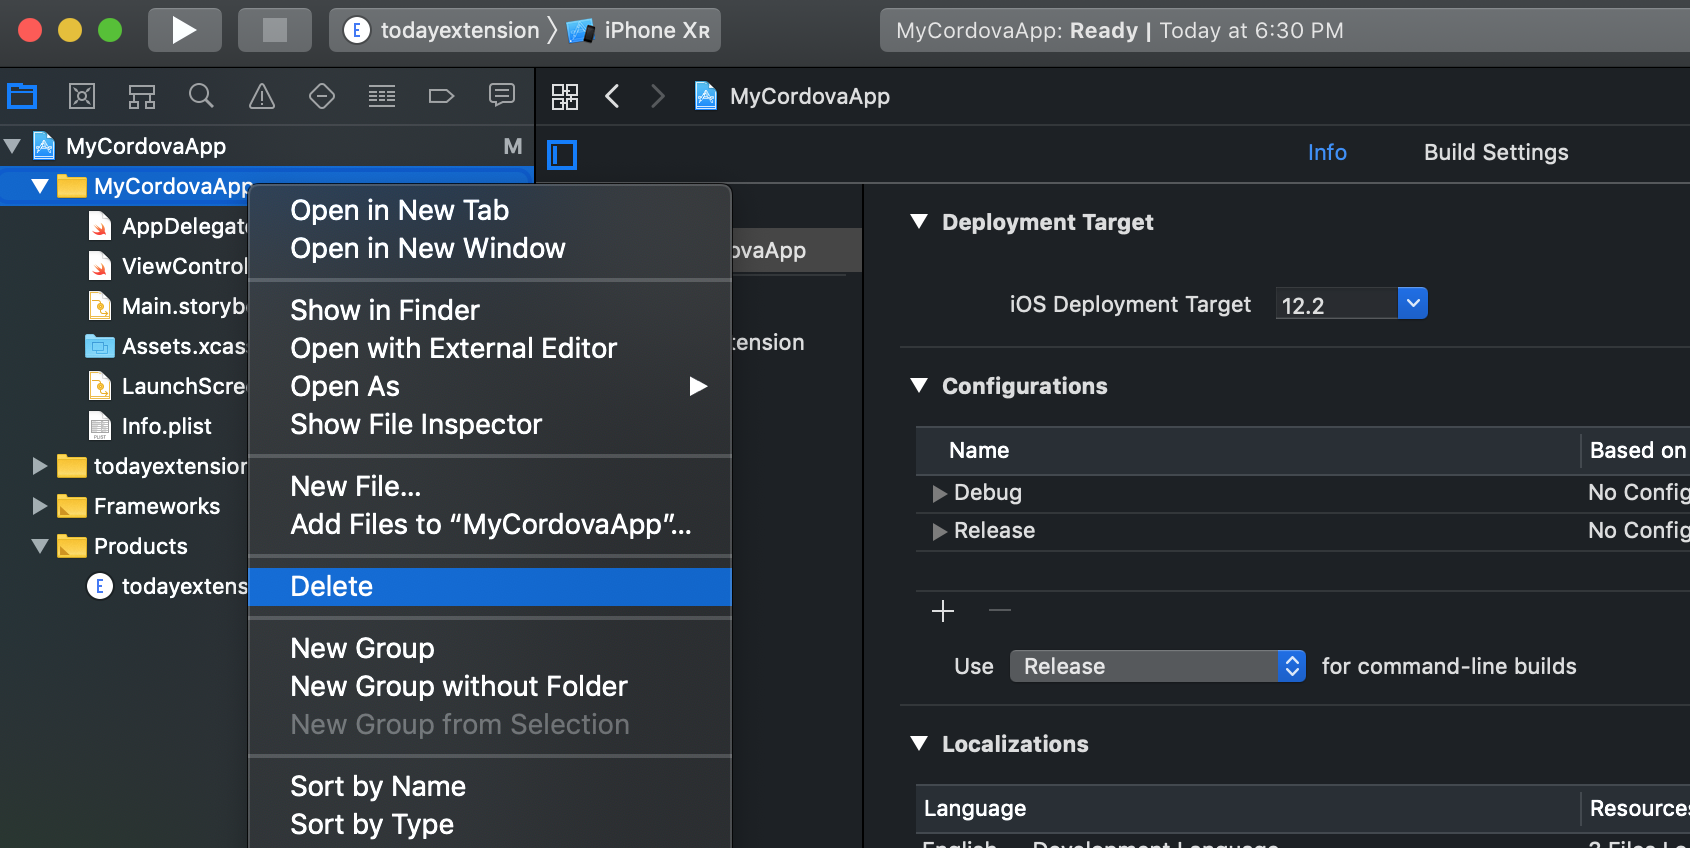The image size is (1690, 848).
Task: Select Info.plist in the project navigator
Action: pyautogui.click(x=166, y=427)
